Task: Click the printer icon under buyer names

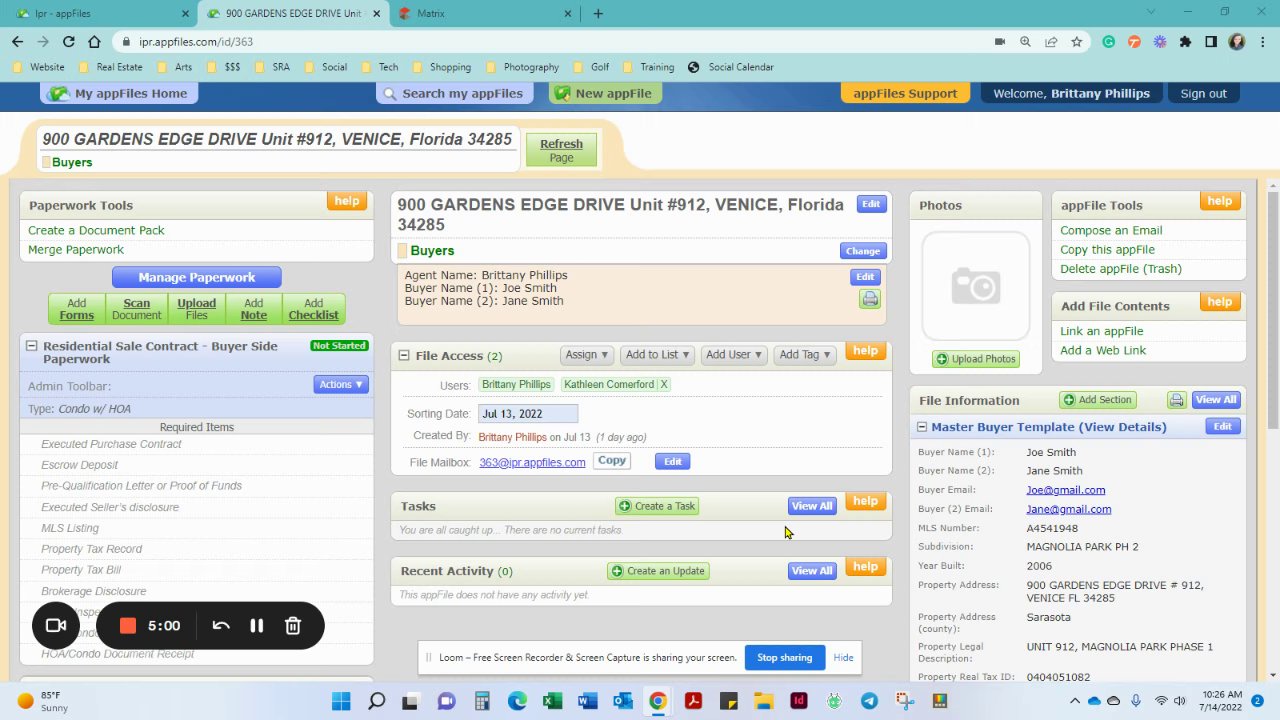Action: pyautogui.click(x=870, y=299)
